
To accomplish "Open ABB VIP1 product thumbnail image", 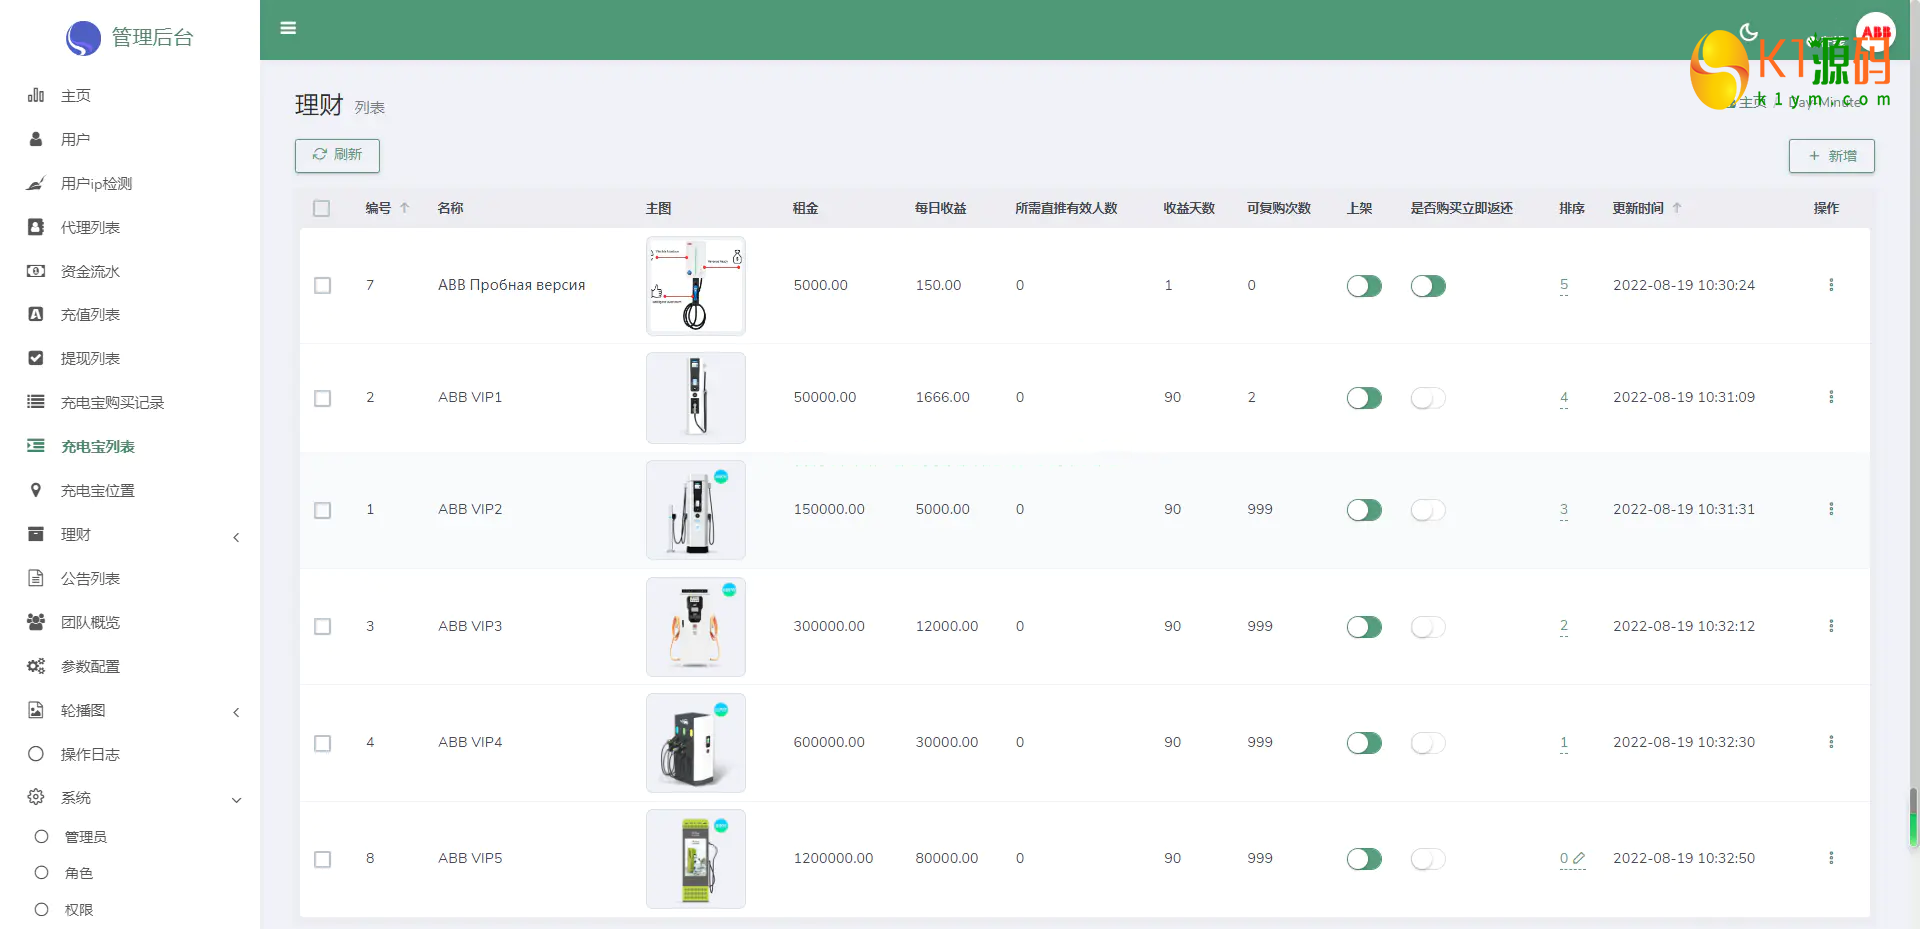I will pyautogui.click(x=696, y=398).
